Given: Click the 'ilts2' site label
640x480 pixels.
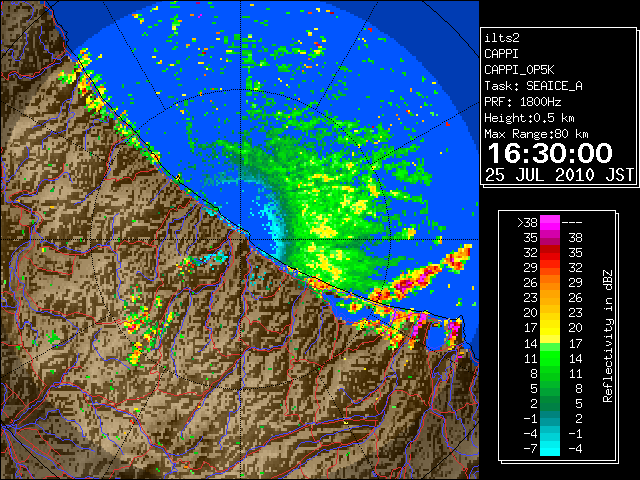Looking at the screenshot, I should [x=502, y=38].
